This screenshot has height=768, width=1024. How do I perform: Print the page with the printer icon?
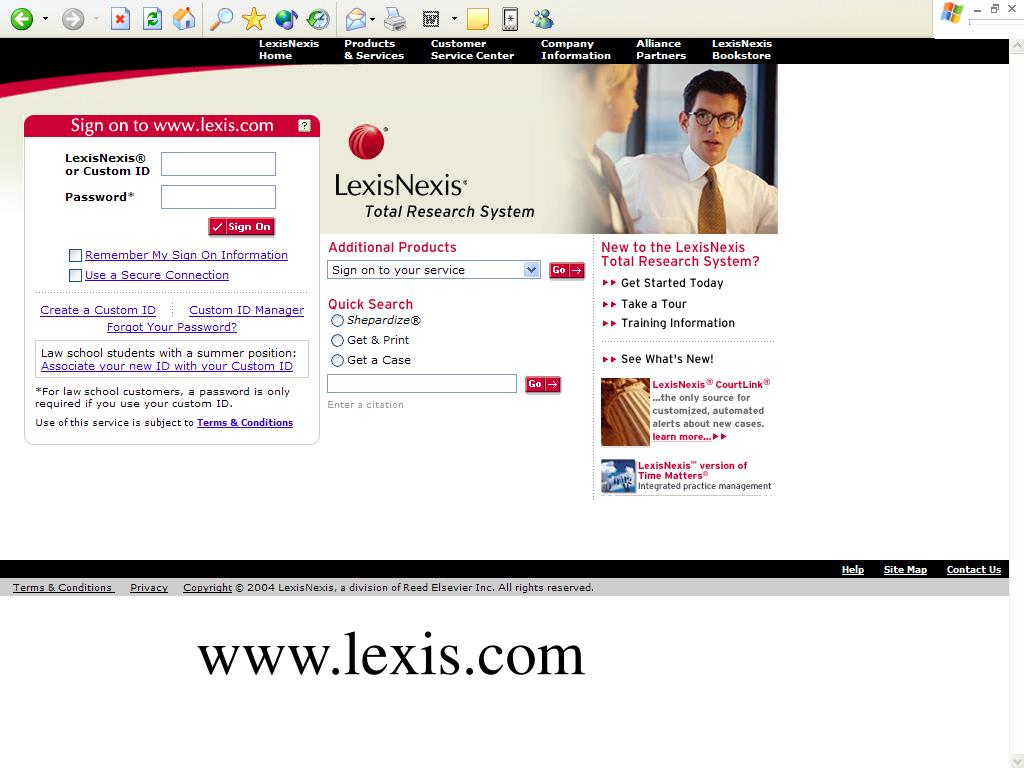pos(395,19)
